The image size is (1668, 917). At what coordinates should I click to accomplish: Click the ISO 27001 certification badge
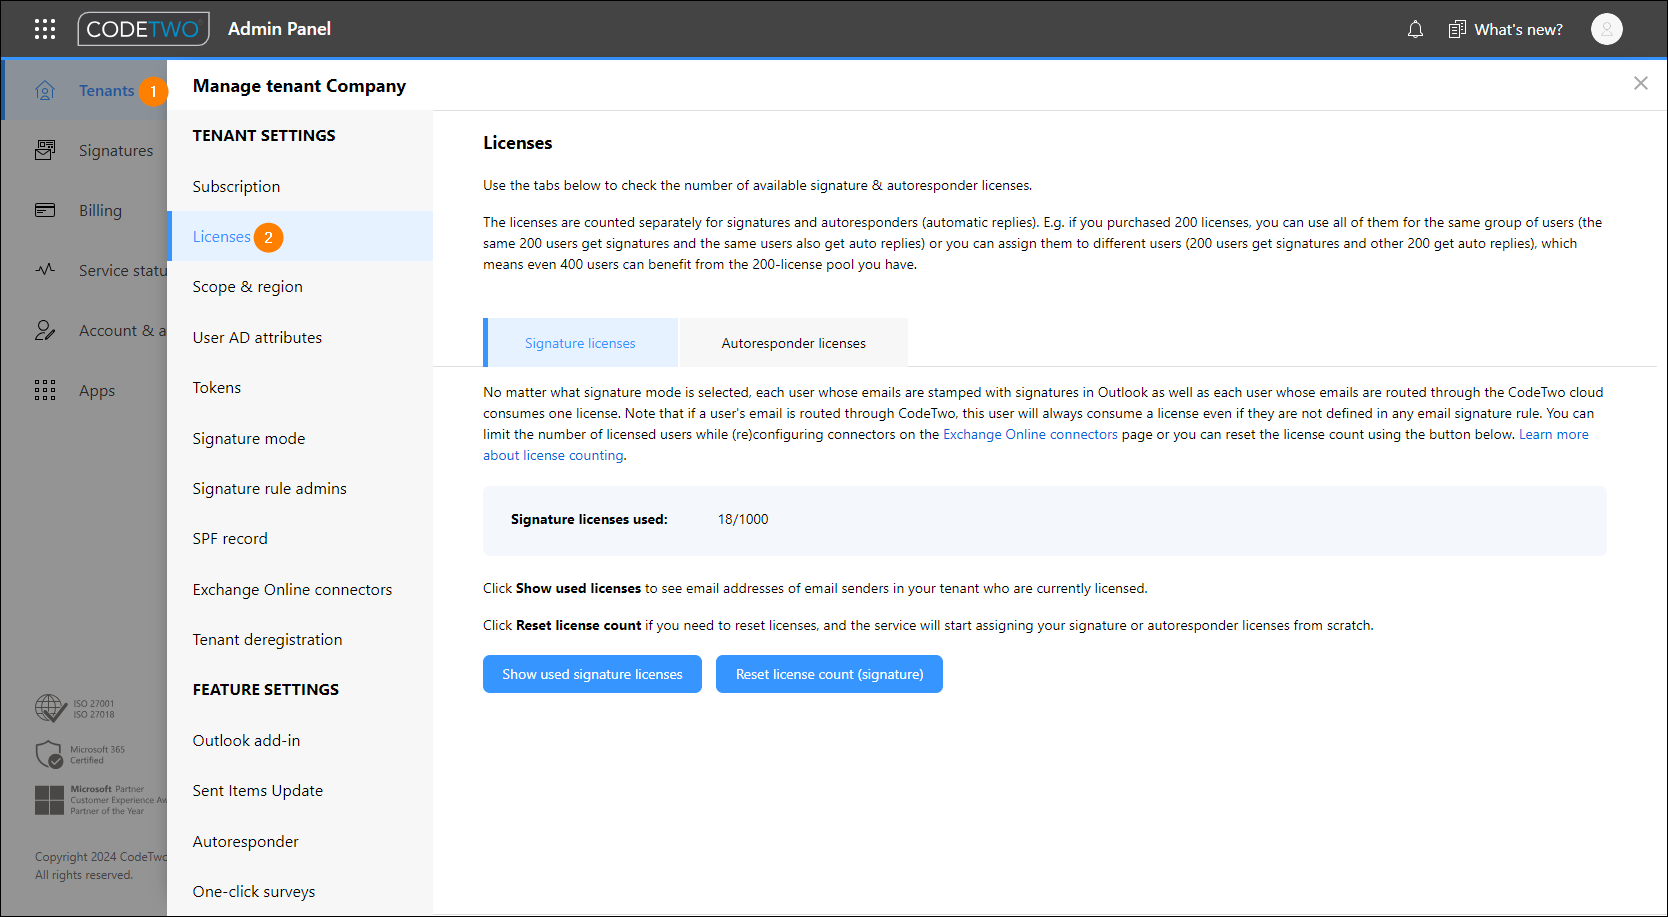click(75, 709)
